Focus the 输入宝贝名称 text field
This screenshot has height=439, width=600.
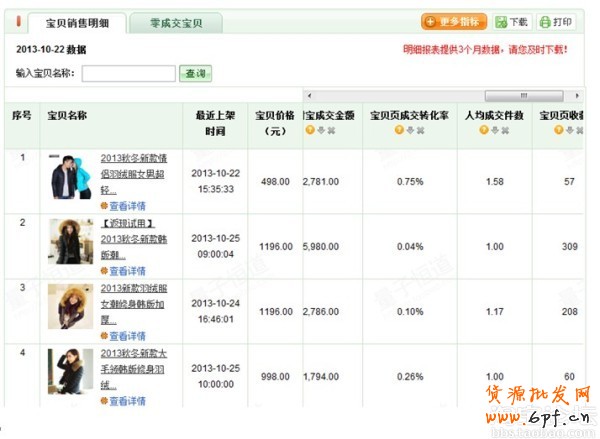pos(129,73)
